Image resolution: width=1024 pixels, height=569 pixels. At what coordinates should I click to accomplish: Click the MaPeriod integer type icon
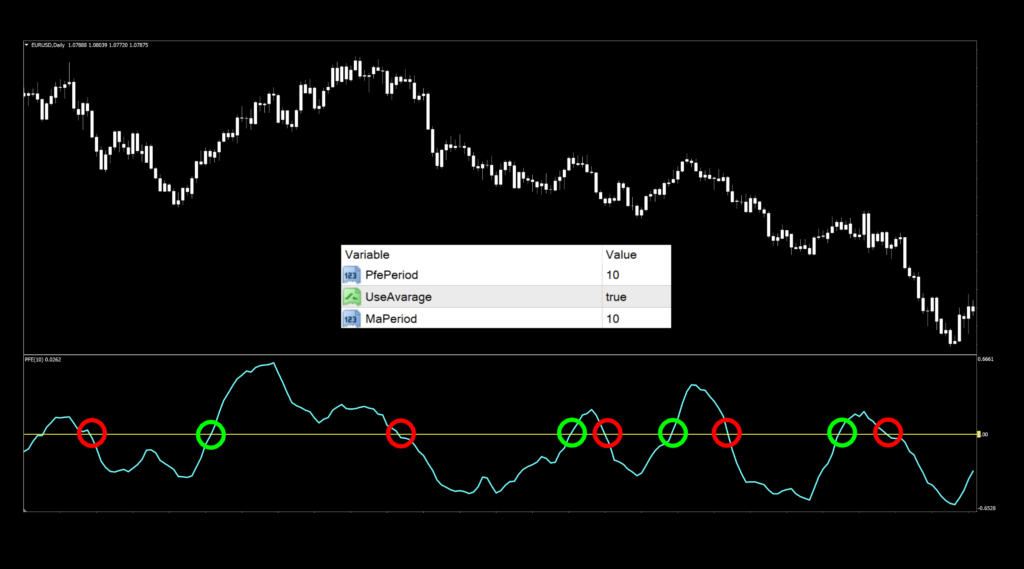pyautogui.click(x=350, y=318)
